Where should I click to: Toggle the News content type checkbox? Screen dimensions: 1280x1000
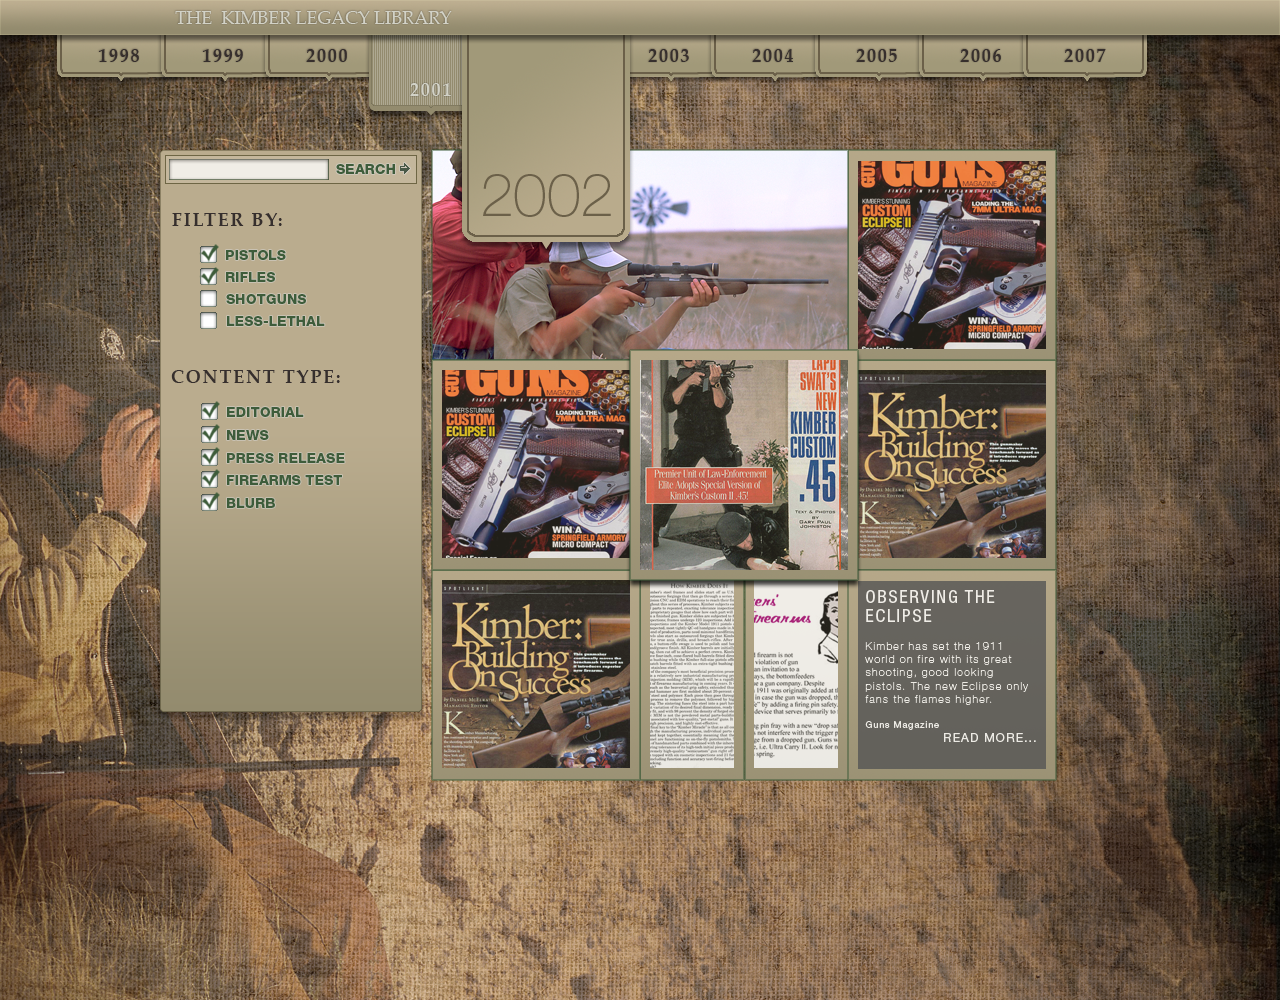[209, 435]
